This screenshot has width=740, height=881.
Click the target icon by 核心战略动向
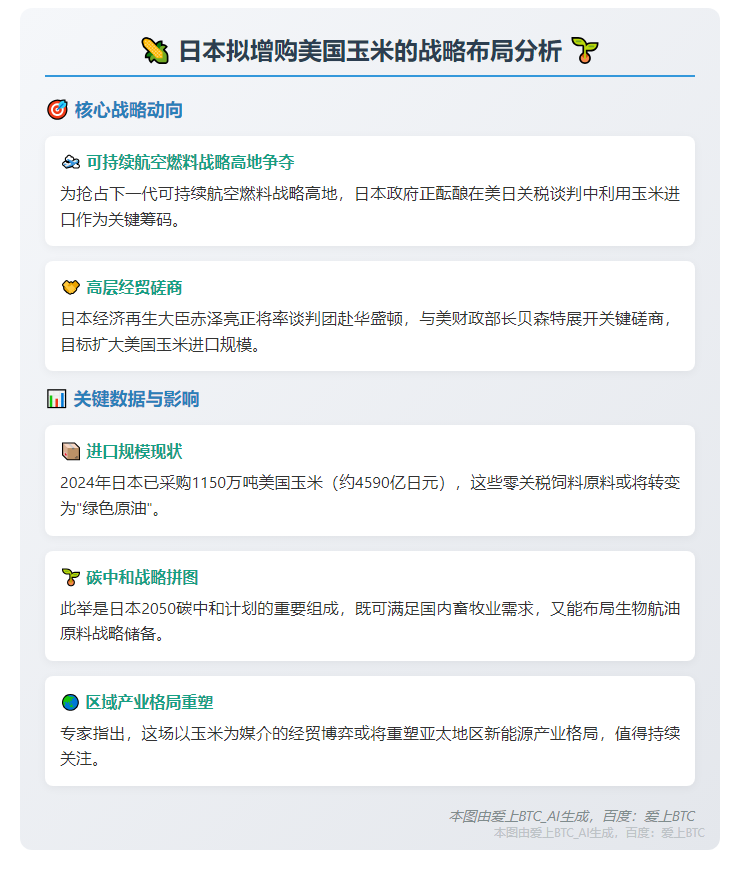coord(57,110)
